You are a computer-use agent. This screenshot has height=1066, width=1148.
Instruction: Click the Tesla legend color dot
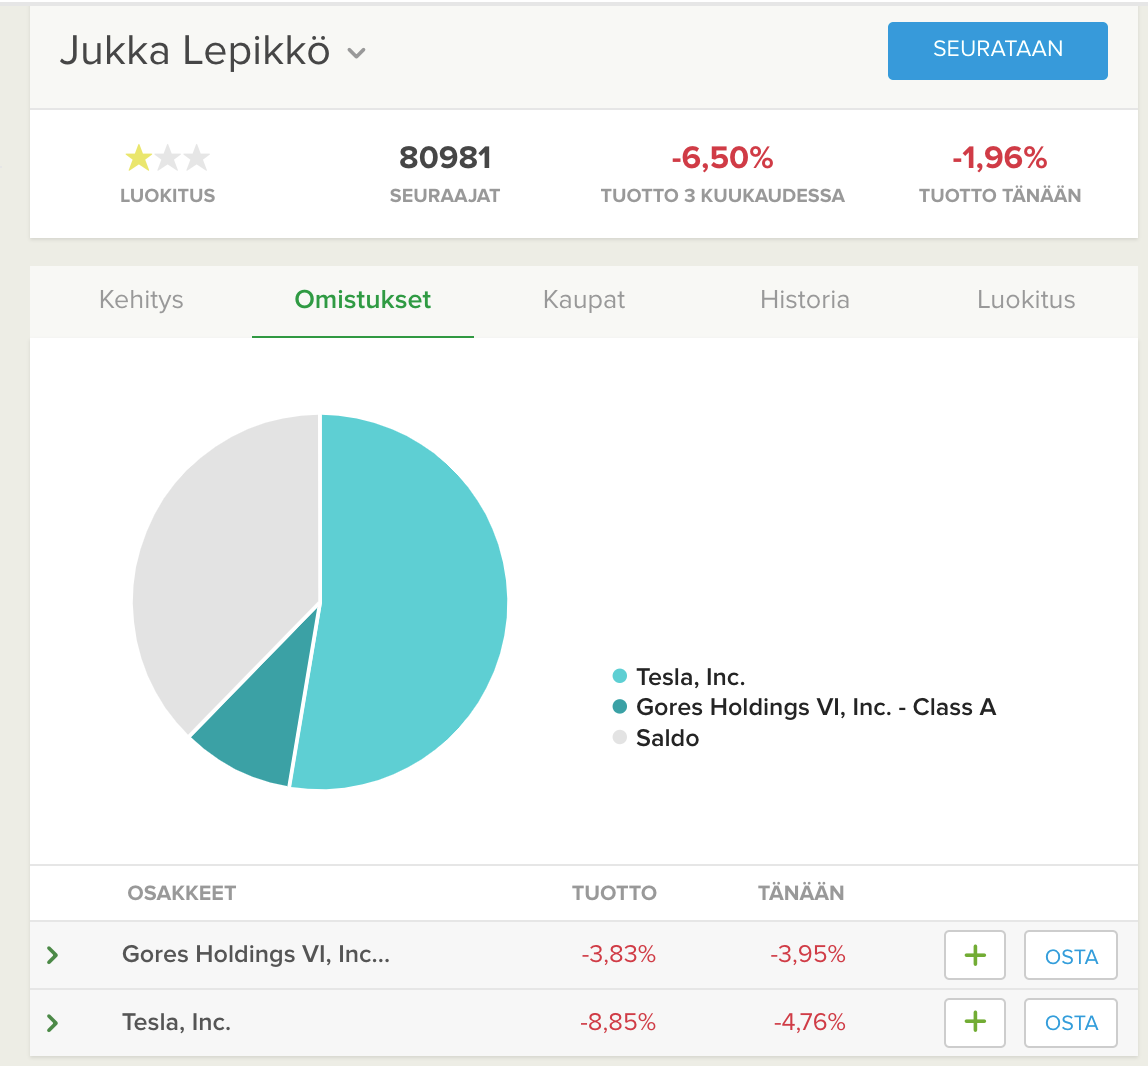pos(620,677)
